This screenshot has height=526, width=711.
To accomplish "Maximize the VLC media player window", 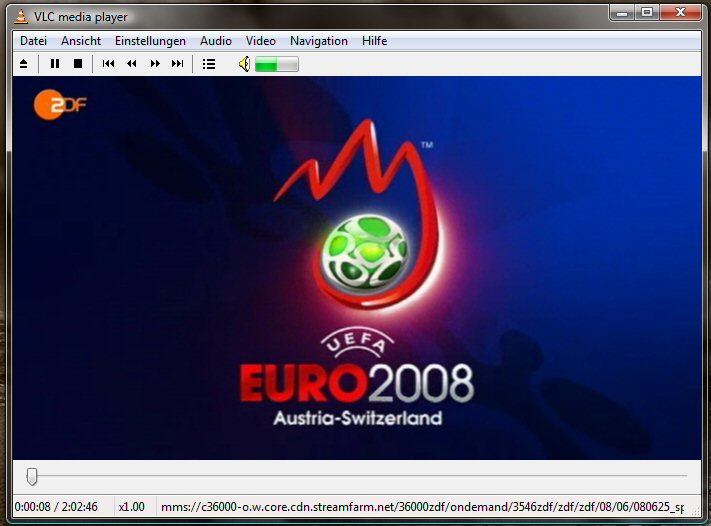I will pos(647,13).
